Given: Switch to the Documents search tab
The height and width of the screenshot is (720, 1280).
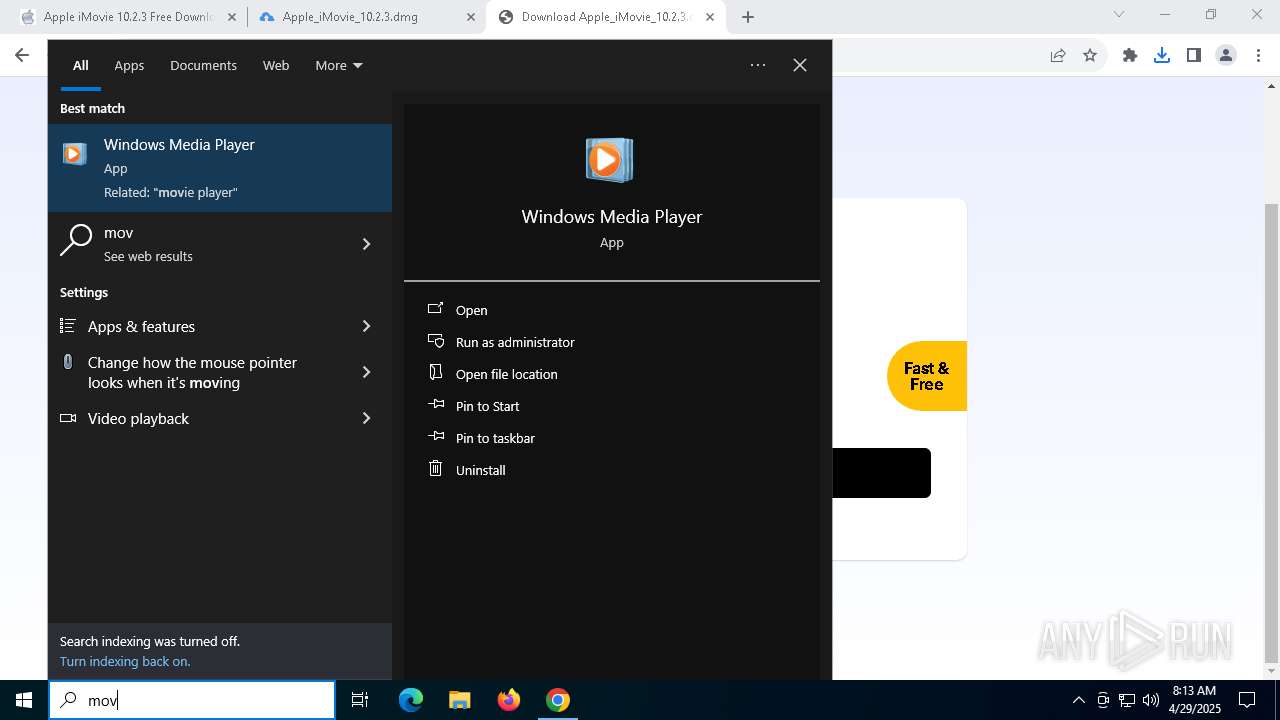Looking at the screenshot, I should 203,65.
